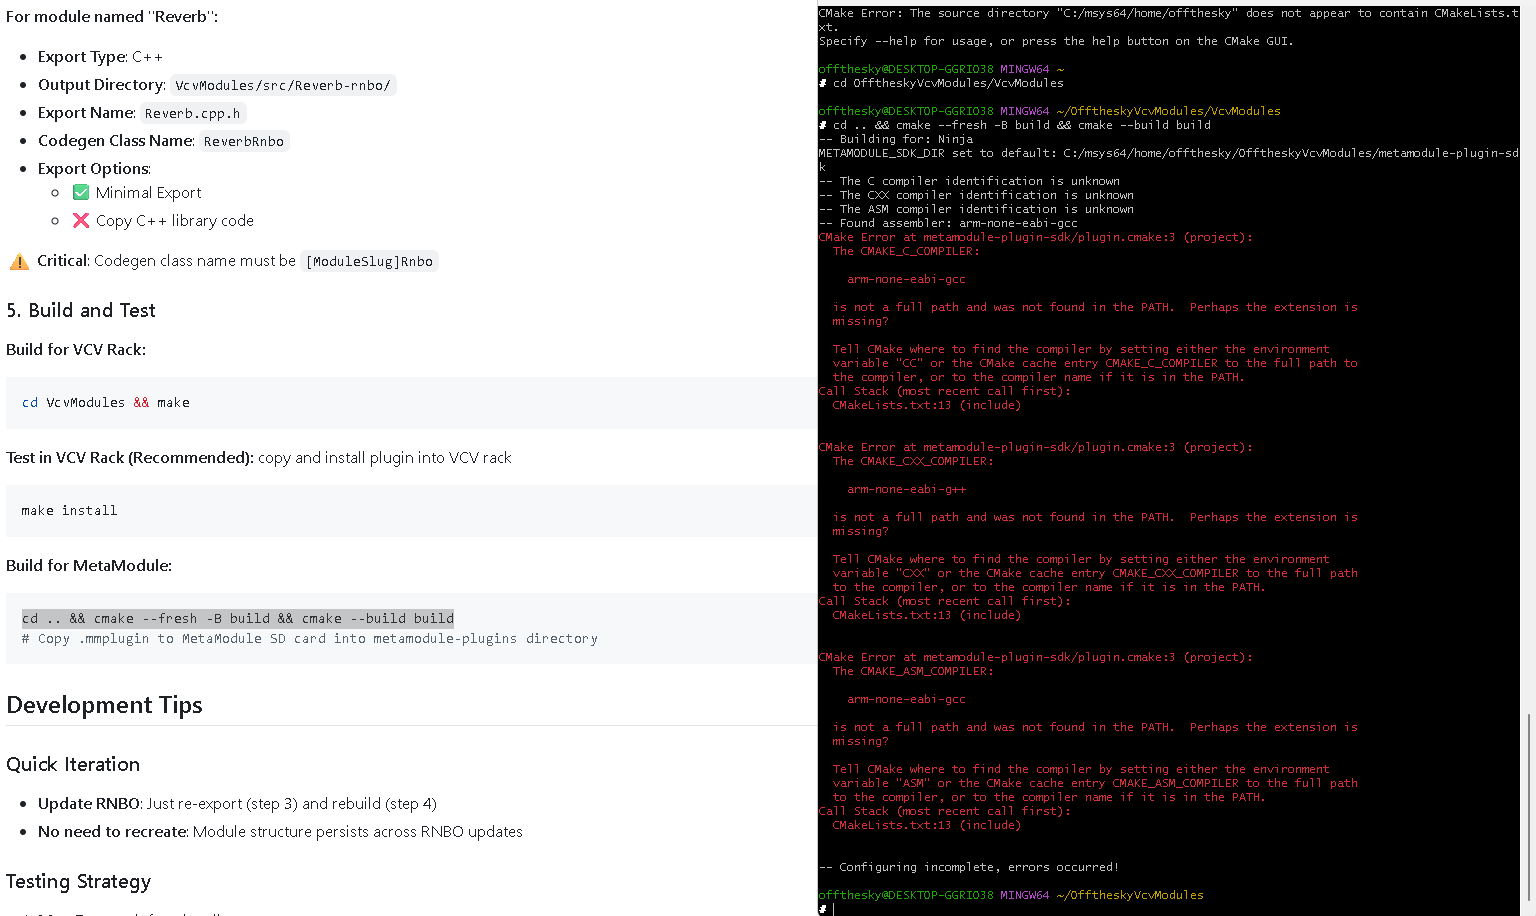This screenshot has width=1536, height=916.
Task: Click the terminal input cursor at the bottom prompt
Action: 833,909
